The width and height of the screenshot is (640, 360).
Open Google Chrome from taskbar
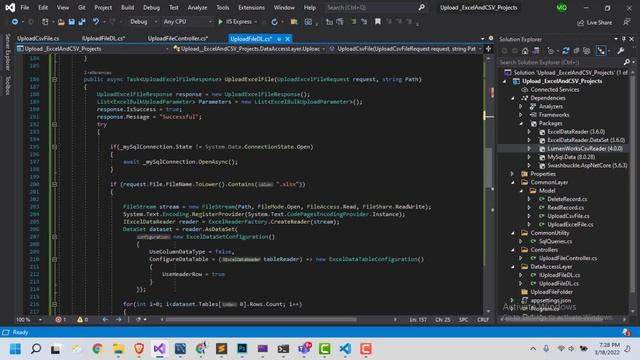(98, 349)
